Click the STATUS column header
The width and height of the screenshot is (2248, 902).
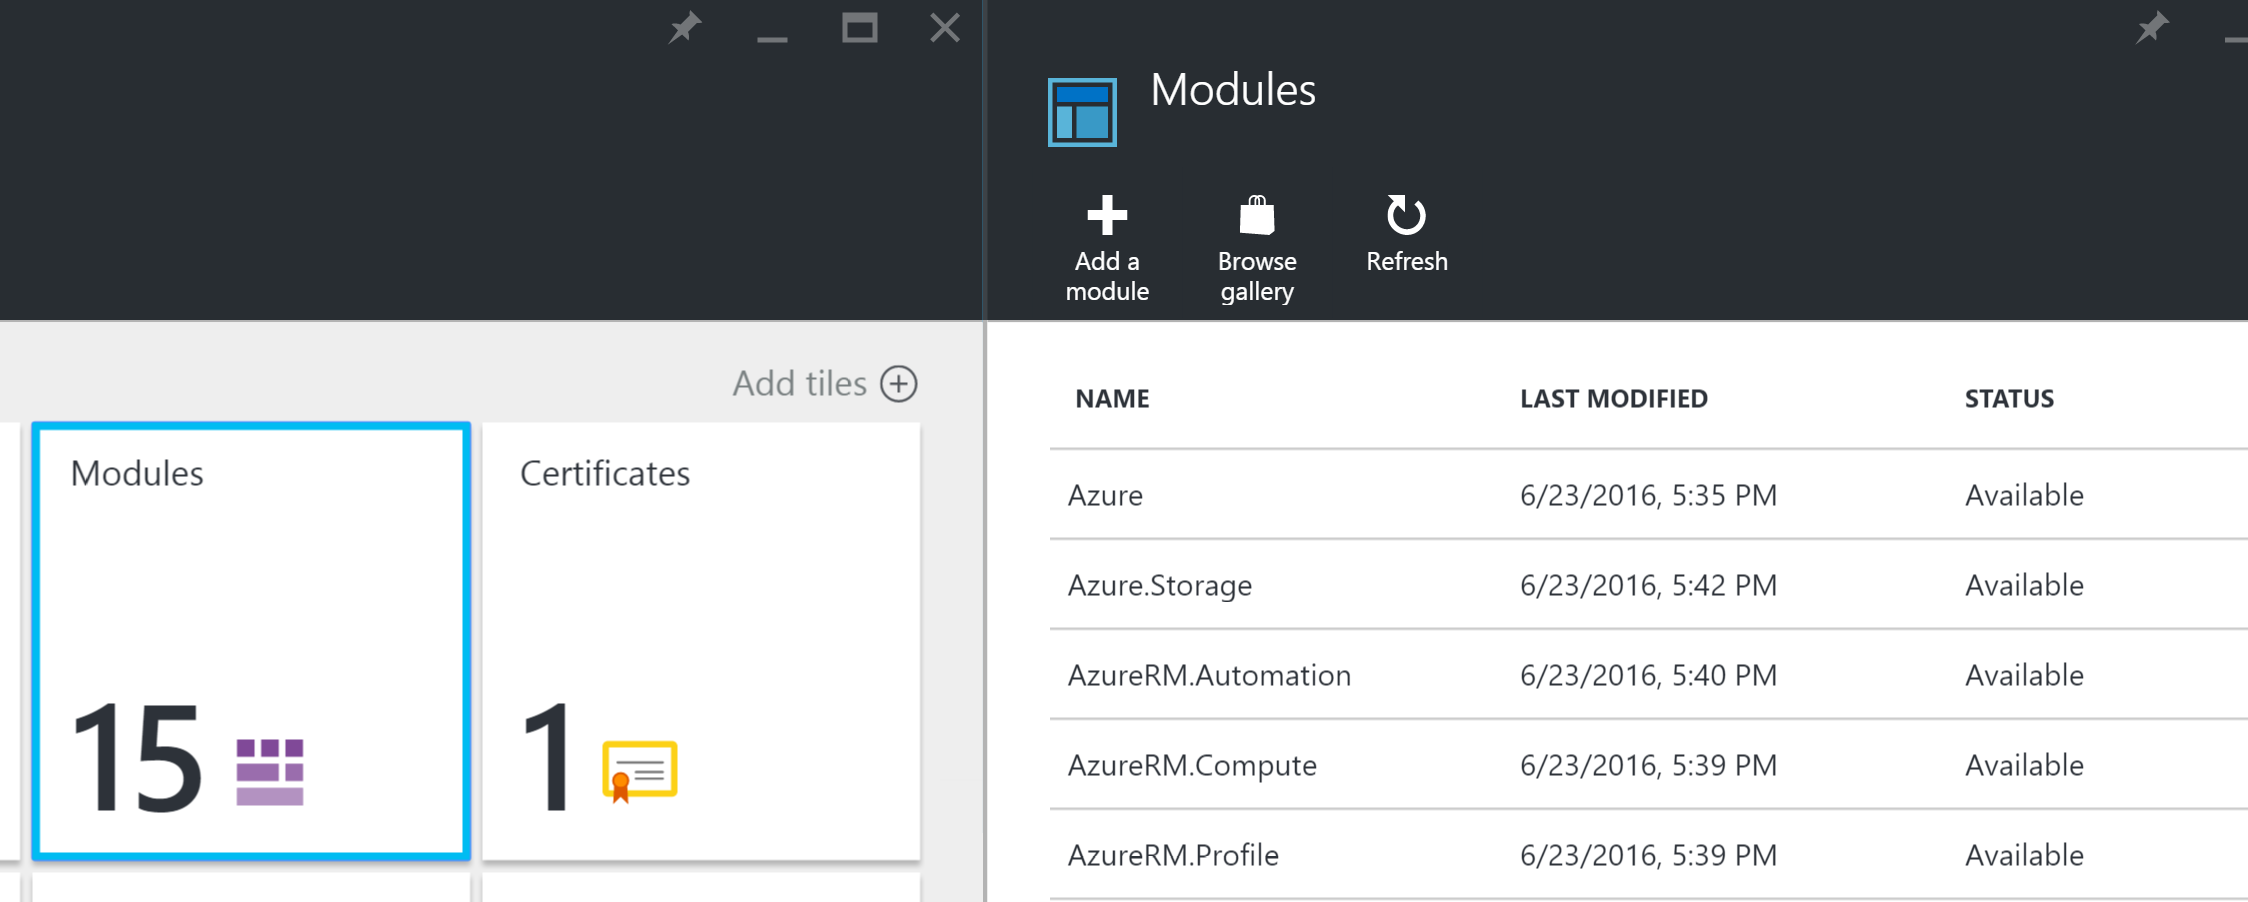pos(2007,398)
